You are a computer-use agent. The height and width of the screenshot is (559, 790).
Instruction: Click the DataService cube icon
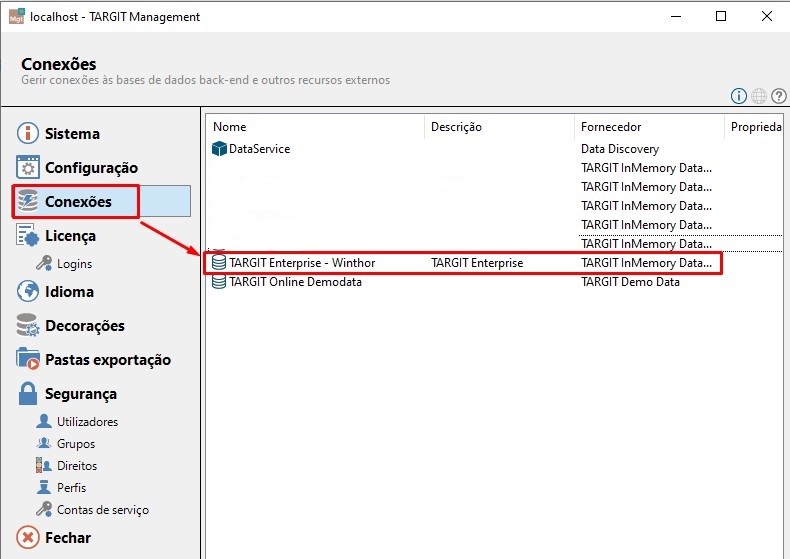click(x=219, y=149)
